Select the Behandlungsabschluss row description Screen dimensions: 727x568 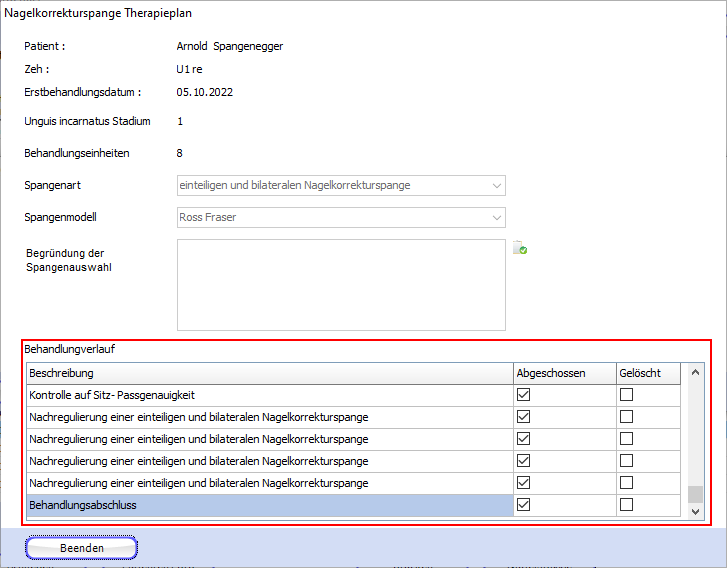click(269, 505)
